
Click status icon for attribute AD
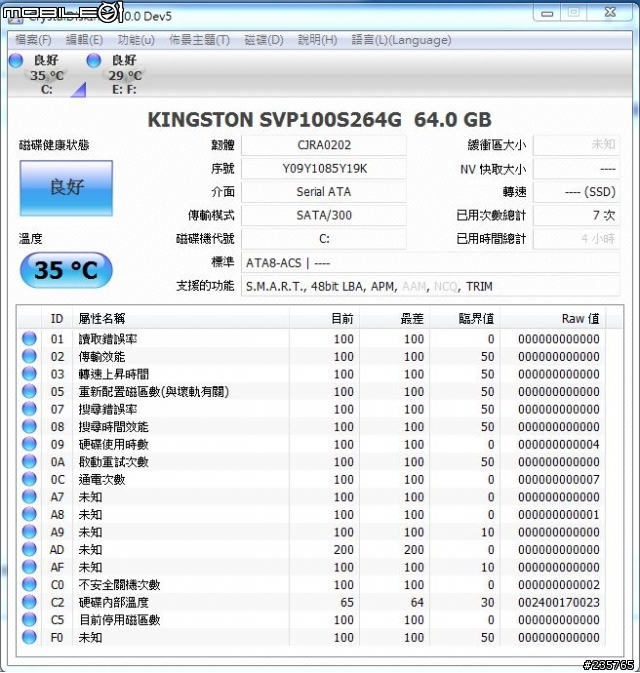click(x=29, y=549)
